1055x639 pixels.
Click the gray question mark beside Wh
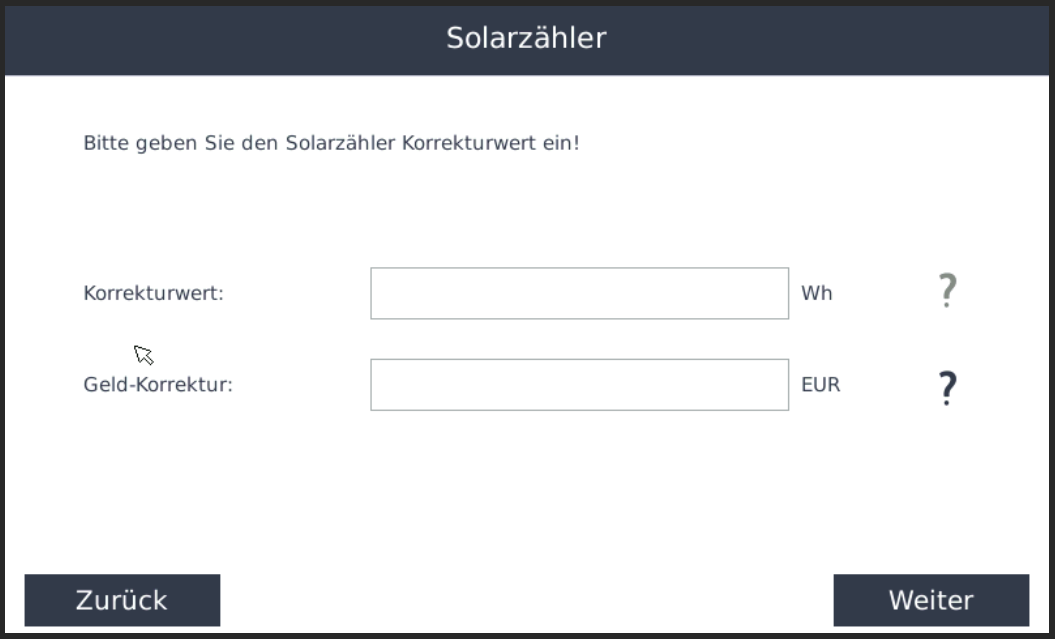(947, 291)
